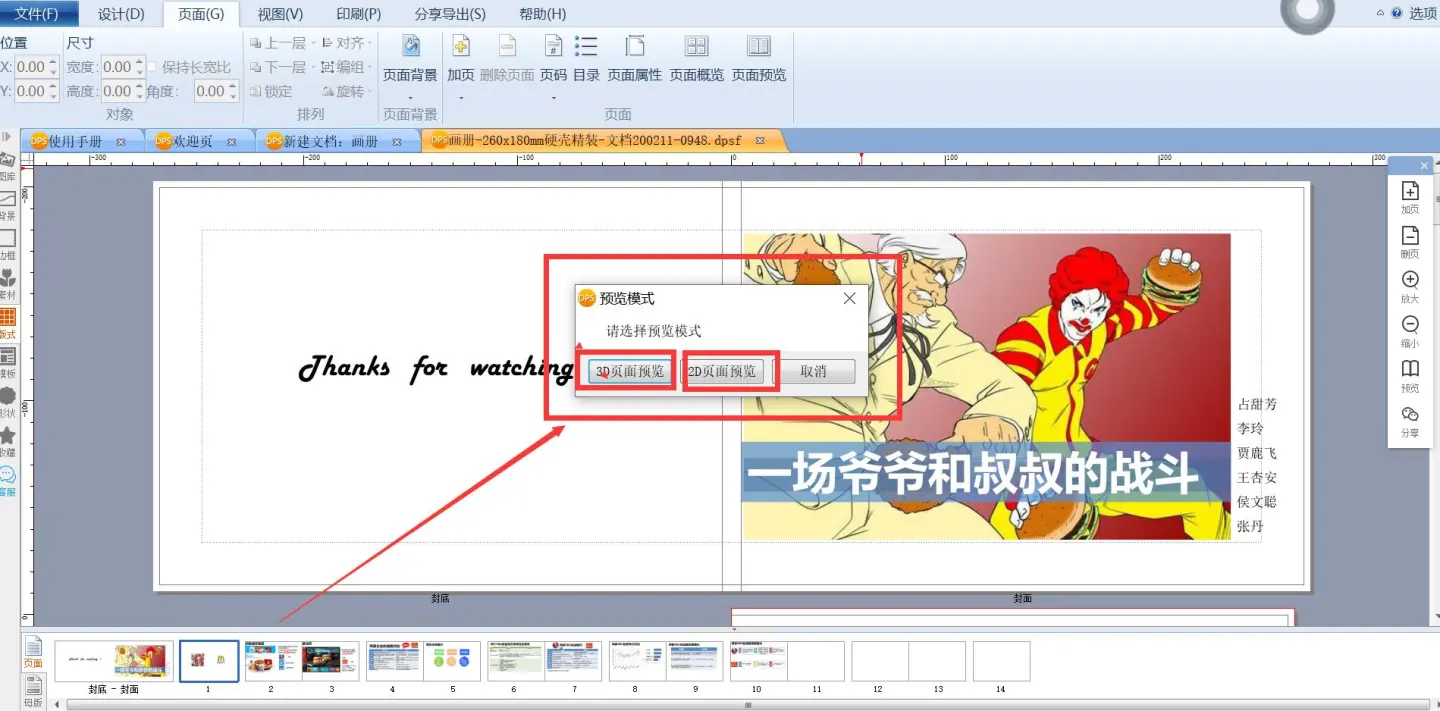1440x711 pixels.
Task: Click the 3D页面预览 button
Action: 629,371
